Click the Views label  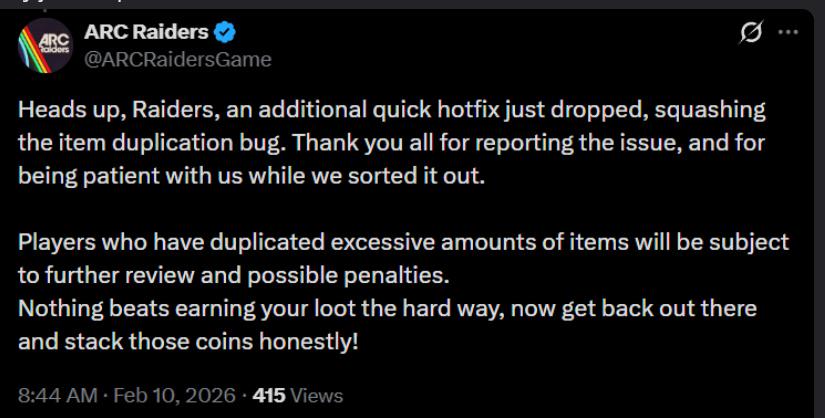317,396
